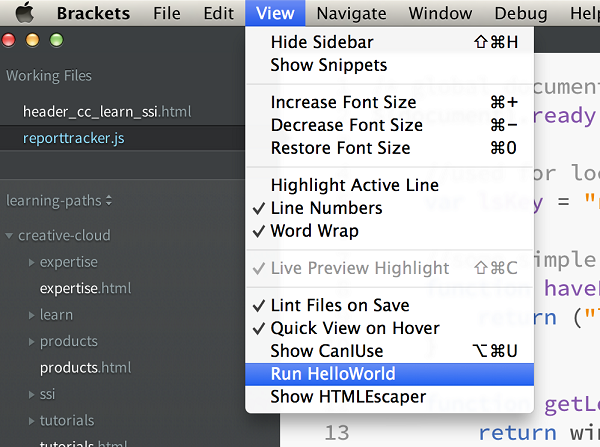Choose Increase Font Size
The height and width of the screenshot is (447, 600).
point(390,102)
